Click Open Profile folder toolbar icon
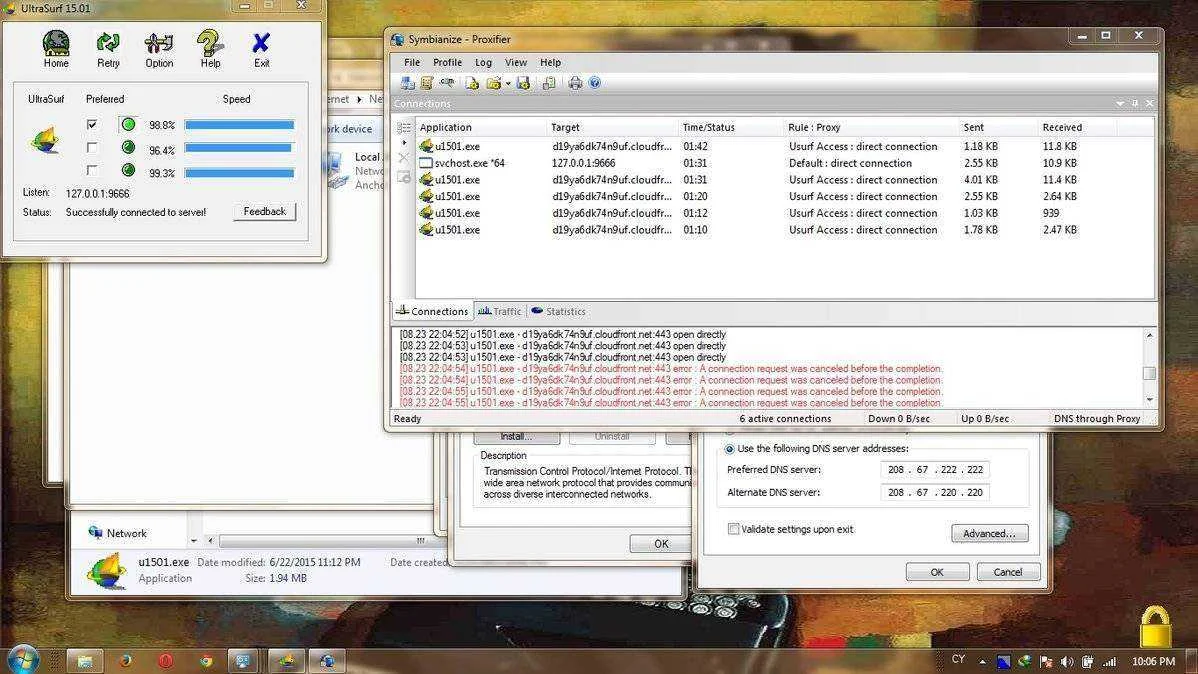Viewport: 1198px width, 674px height. tap(494, 83)
